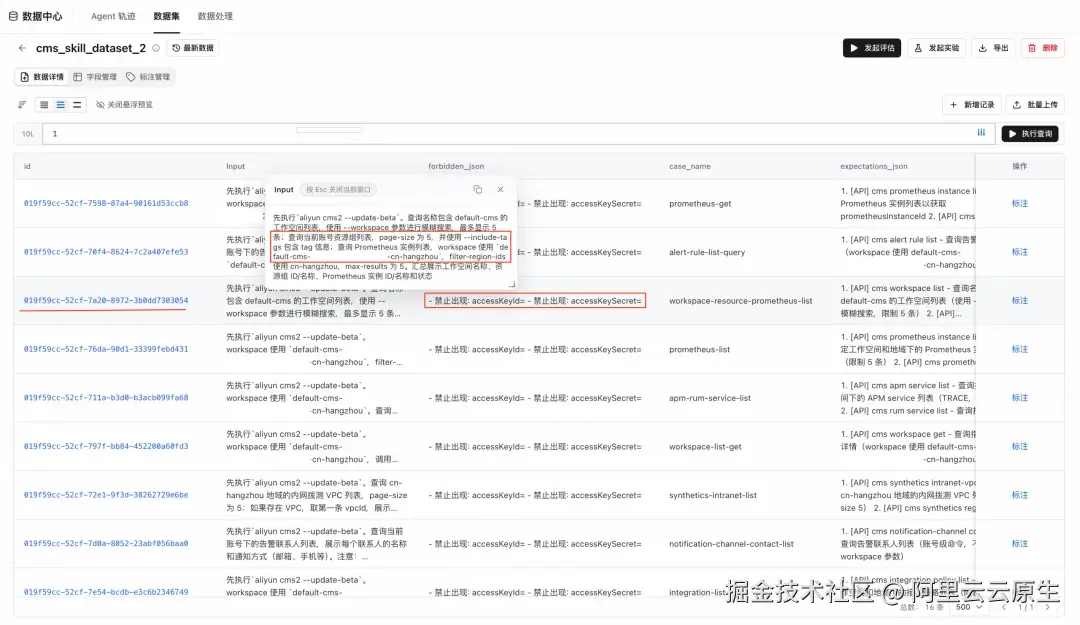Click 标注 in the prometheus-get row

pyautogui.click(x=1019, y=203)
